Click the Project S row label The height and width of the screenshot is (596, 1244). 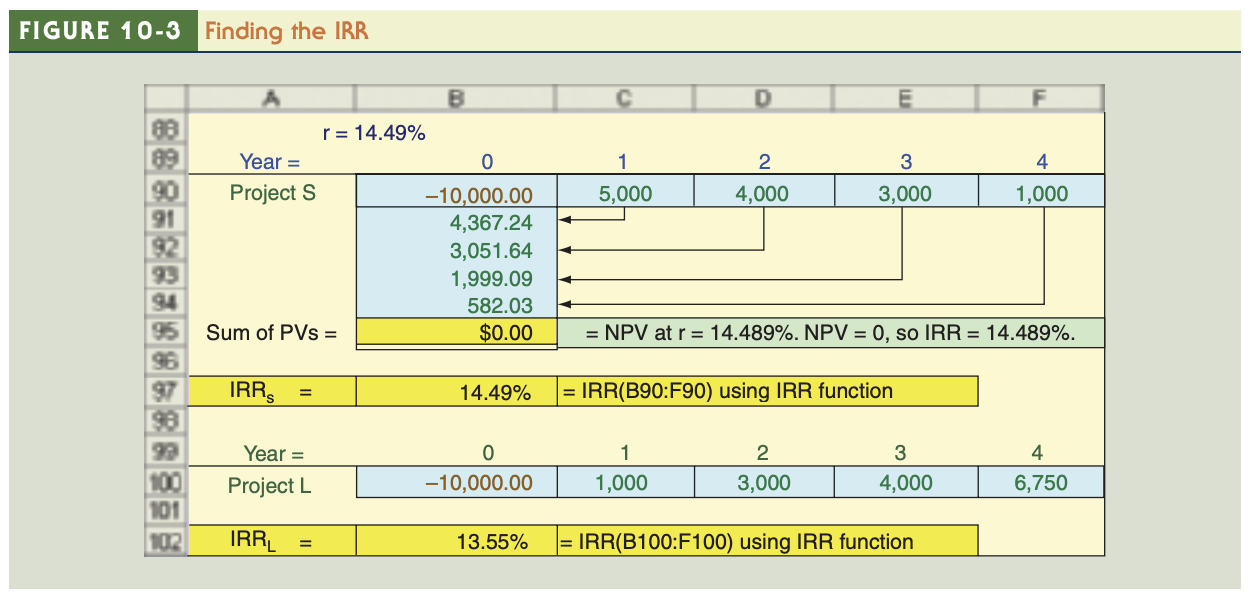[x=272, y=190]
